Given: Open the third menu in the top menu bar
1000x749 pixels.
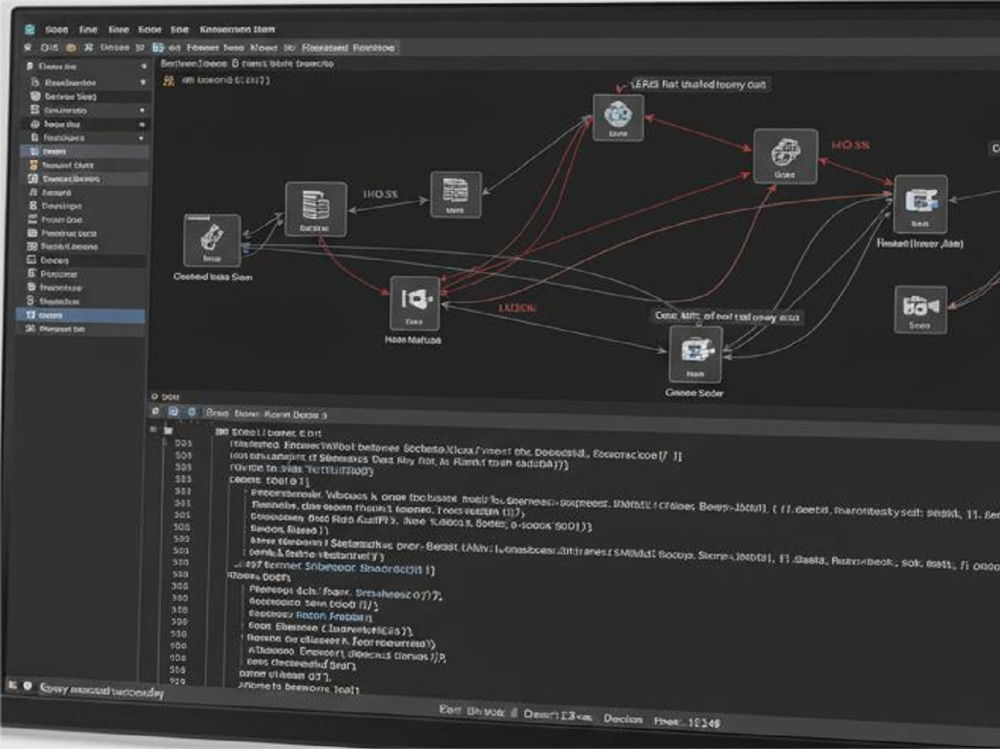Looking at the screenshot, I should click(119, 29).
